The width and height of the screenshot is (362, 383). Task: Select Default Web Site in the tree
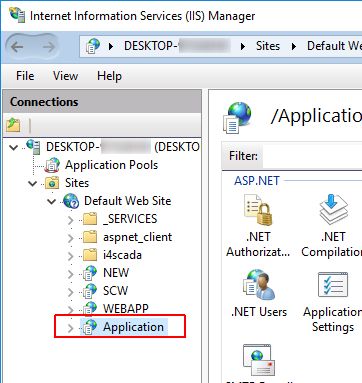pyautogui.click(x=128, y=201)
